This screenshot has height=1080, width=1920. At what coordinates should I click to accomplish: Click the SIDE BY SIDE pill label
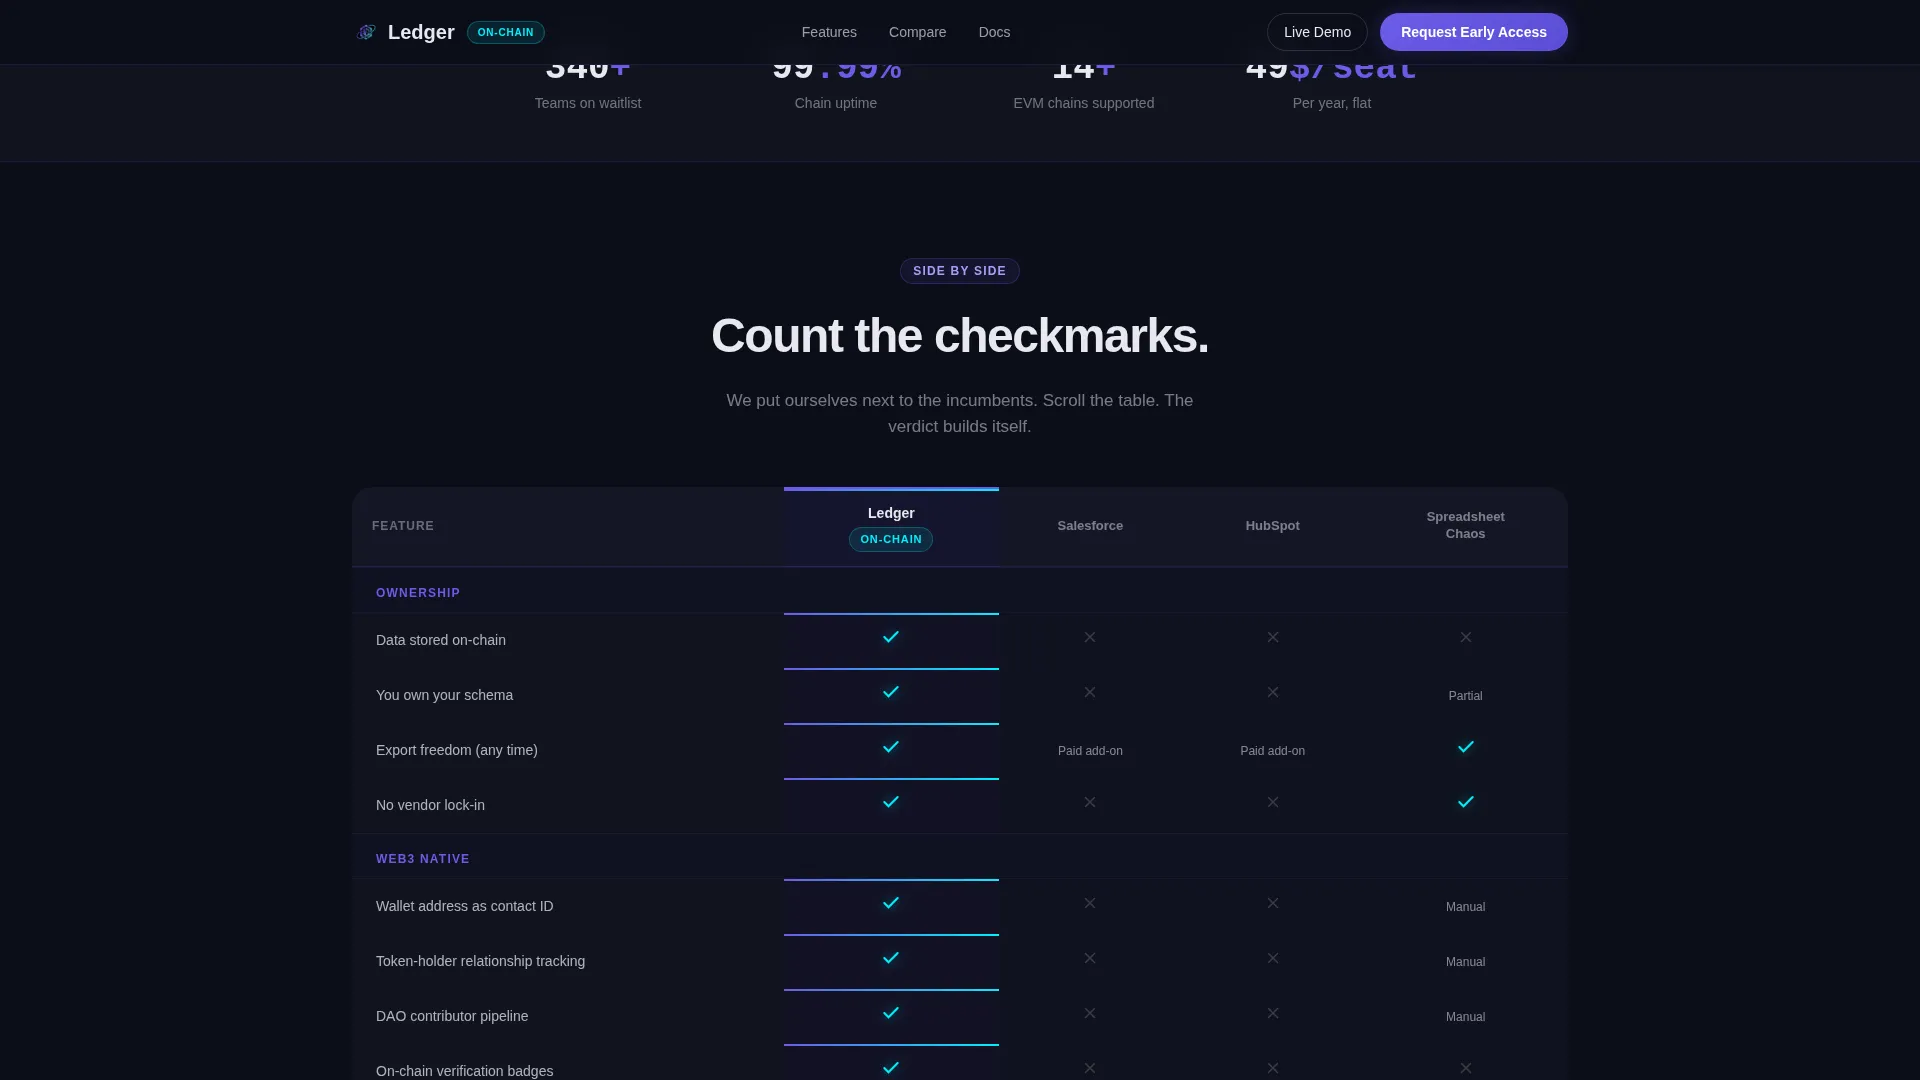960,271
